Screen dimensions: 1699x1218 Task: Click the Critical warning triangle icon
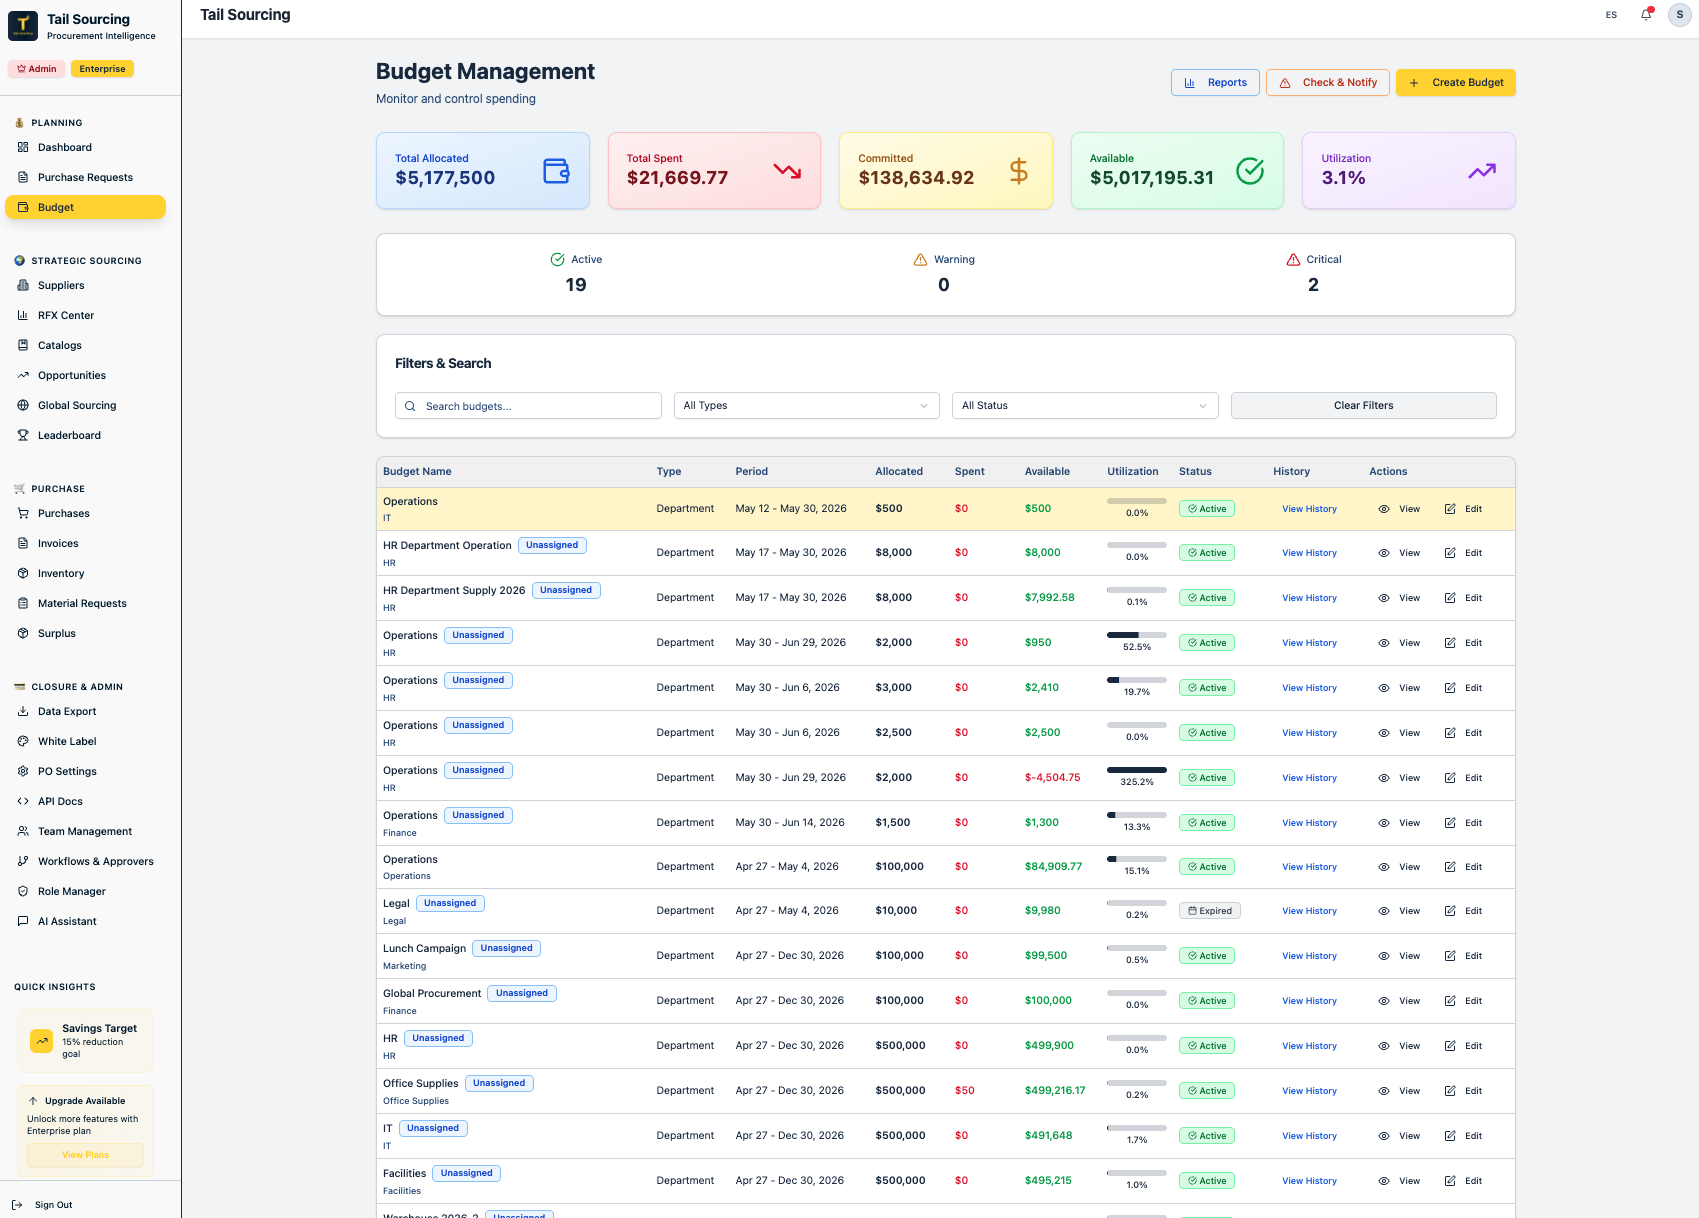click(1294, 259)
